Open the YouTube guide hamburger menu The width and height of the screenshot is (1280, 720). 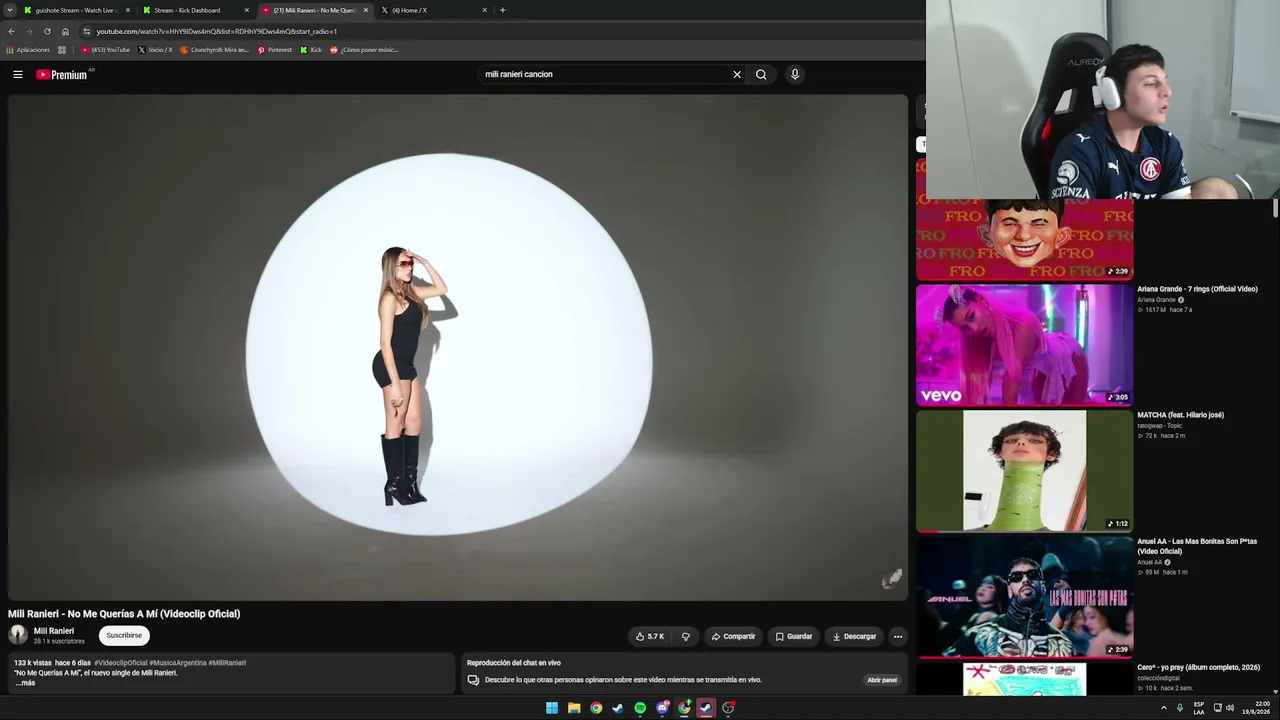(18, 74)
